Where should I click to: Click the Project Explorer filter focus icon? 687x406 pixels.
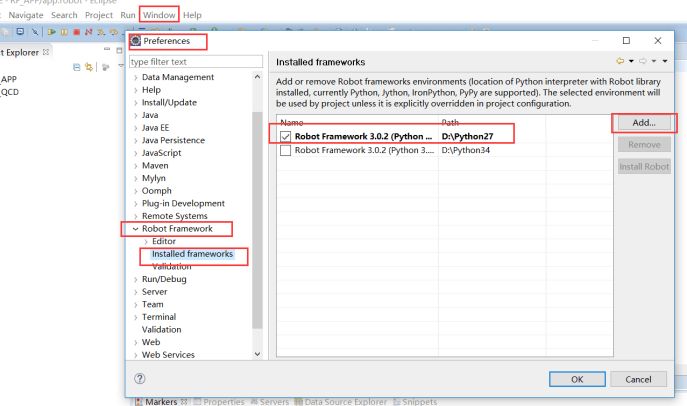pos(106,67)
